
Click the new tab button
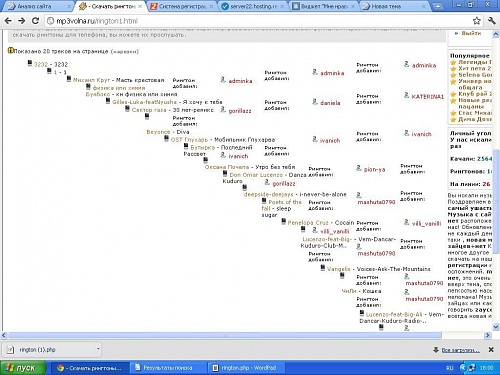coord(437,6)
